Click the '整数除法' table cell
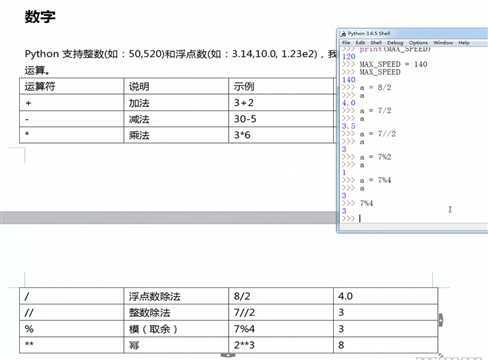The image size is (488, 360). pyautogui.click(x=176, y=312)
